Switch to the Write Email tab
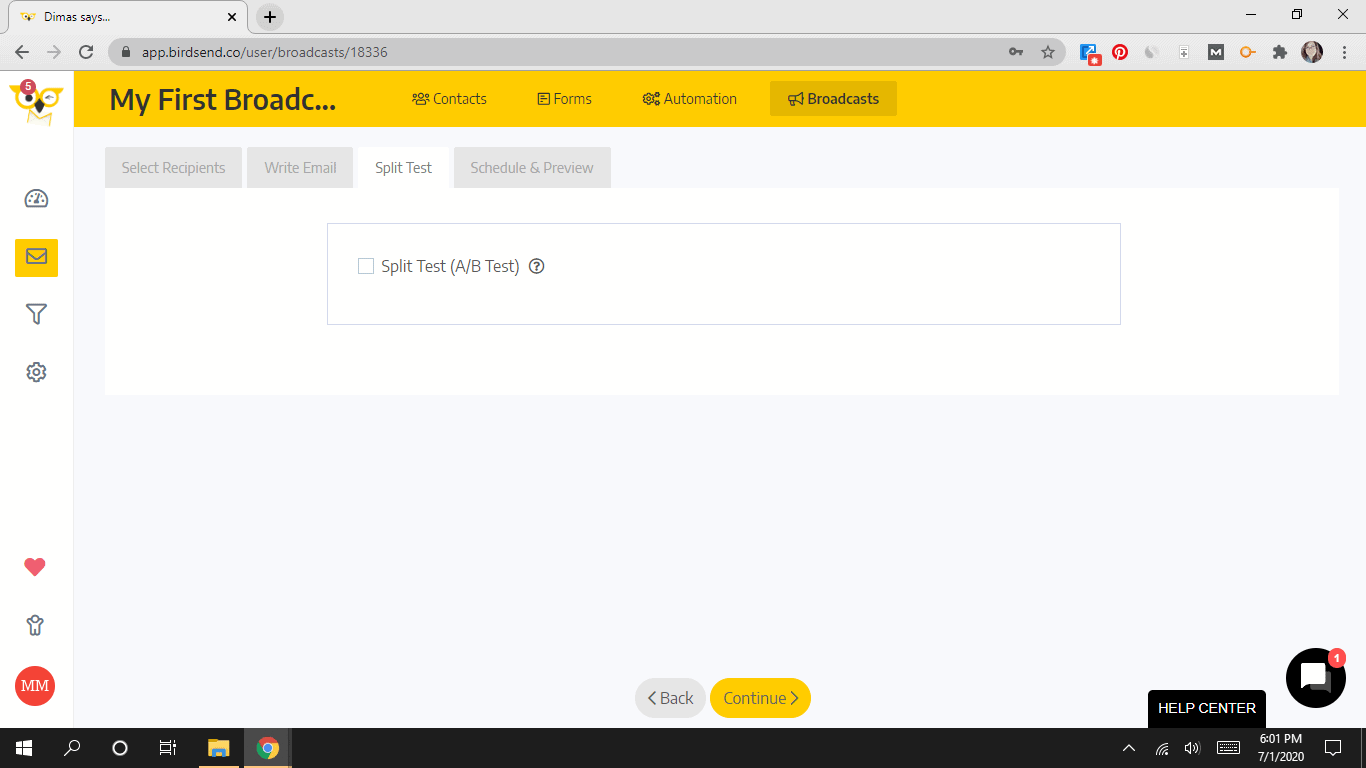This screenshot has height=768, width=1366. pos(300,167)
